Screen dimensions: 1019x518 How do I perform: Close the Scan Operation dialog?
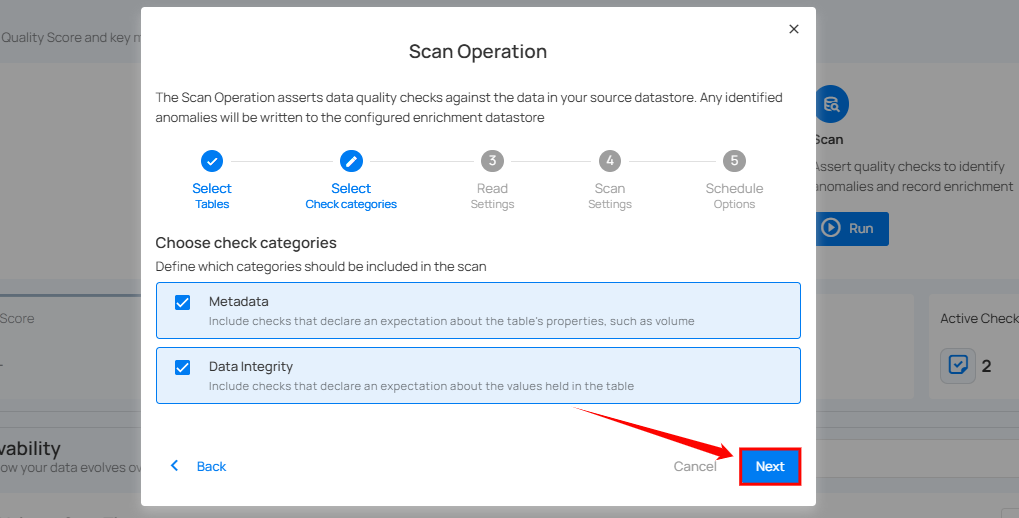pyautogui.click(x=794, y=29)
